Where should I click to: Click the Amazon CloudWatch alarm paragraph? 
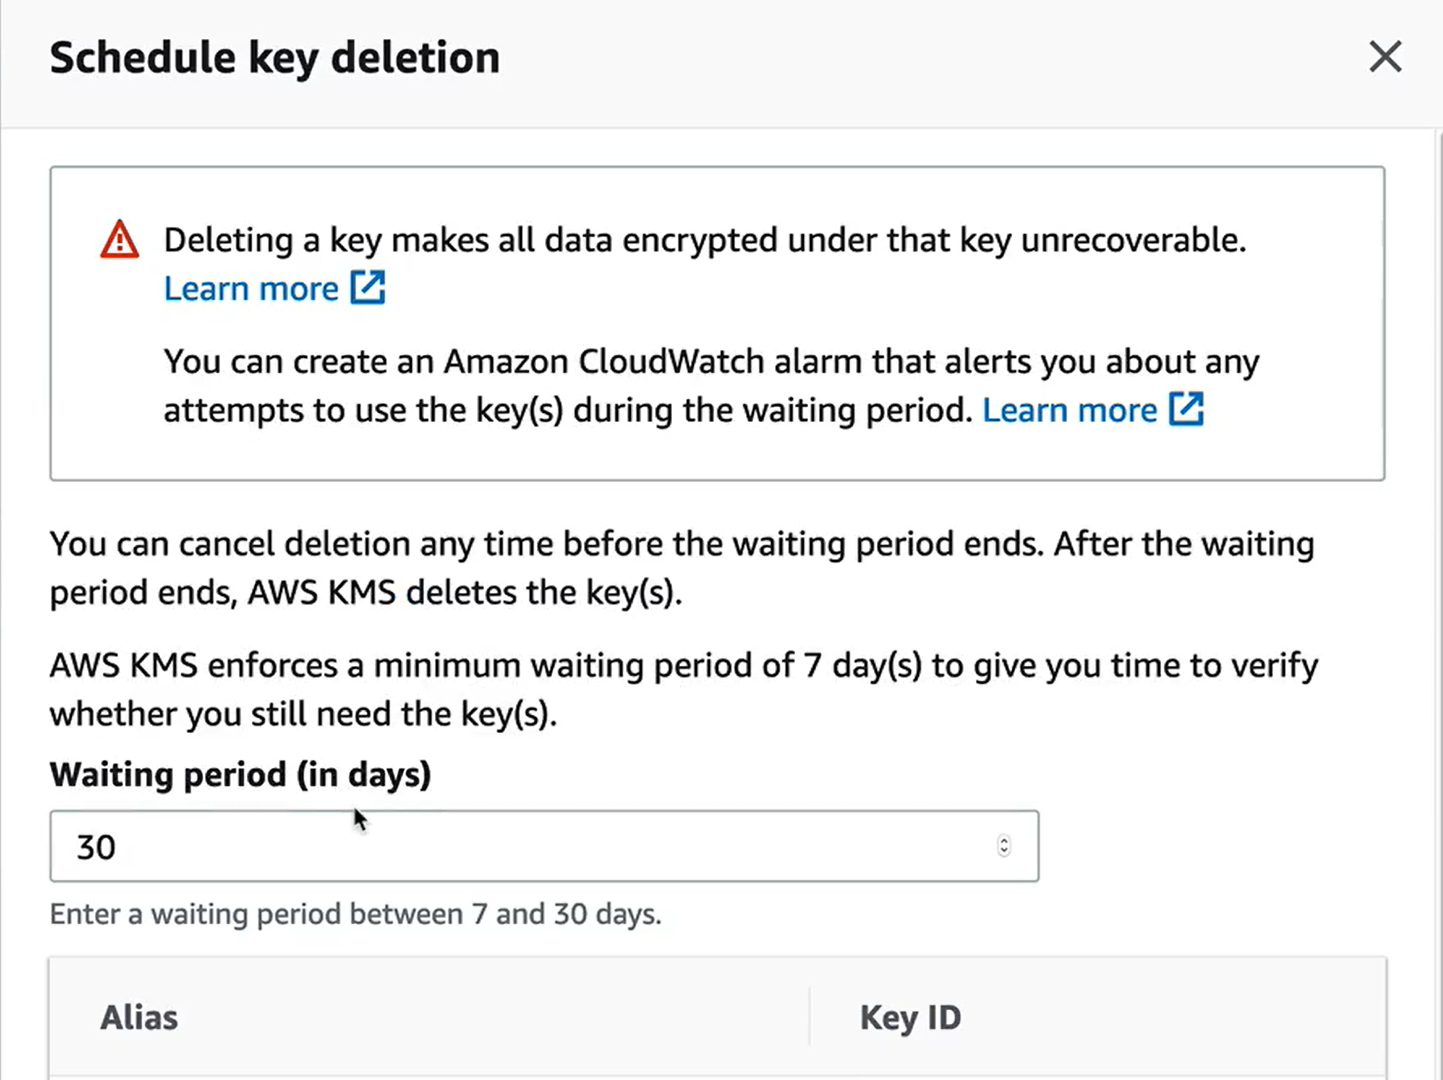click(711, 386)
